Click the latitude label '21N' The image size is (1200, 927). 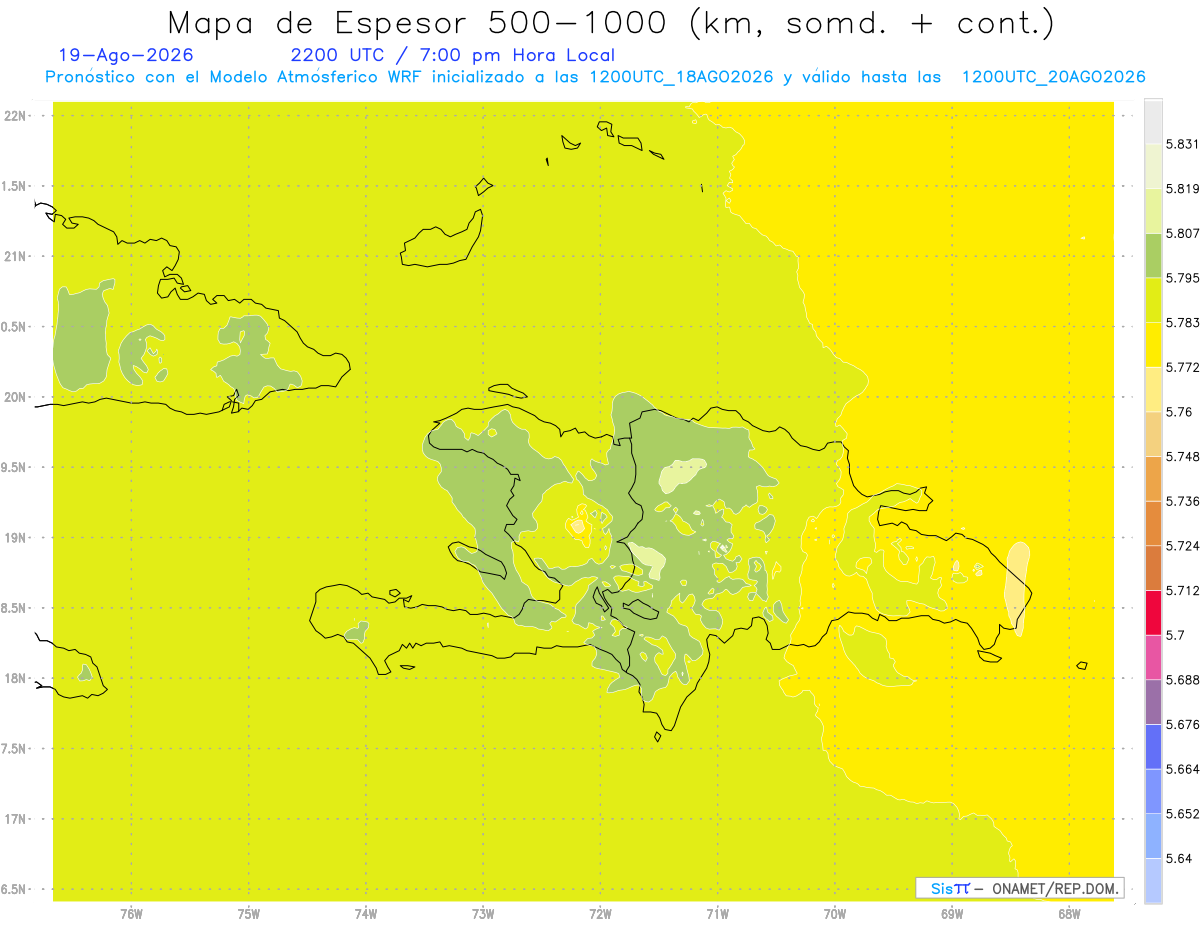(x=16, y=256)
